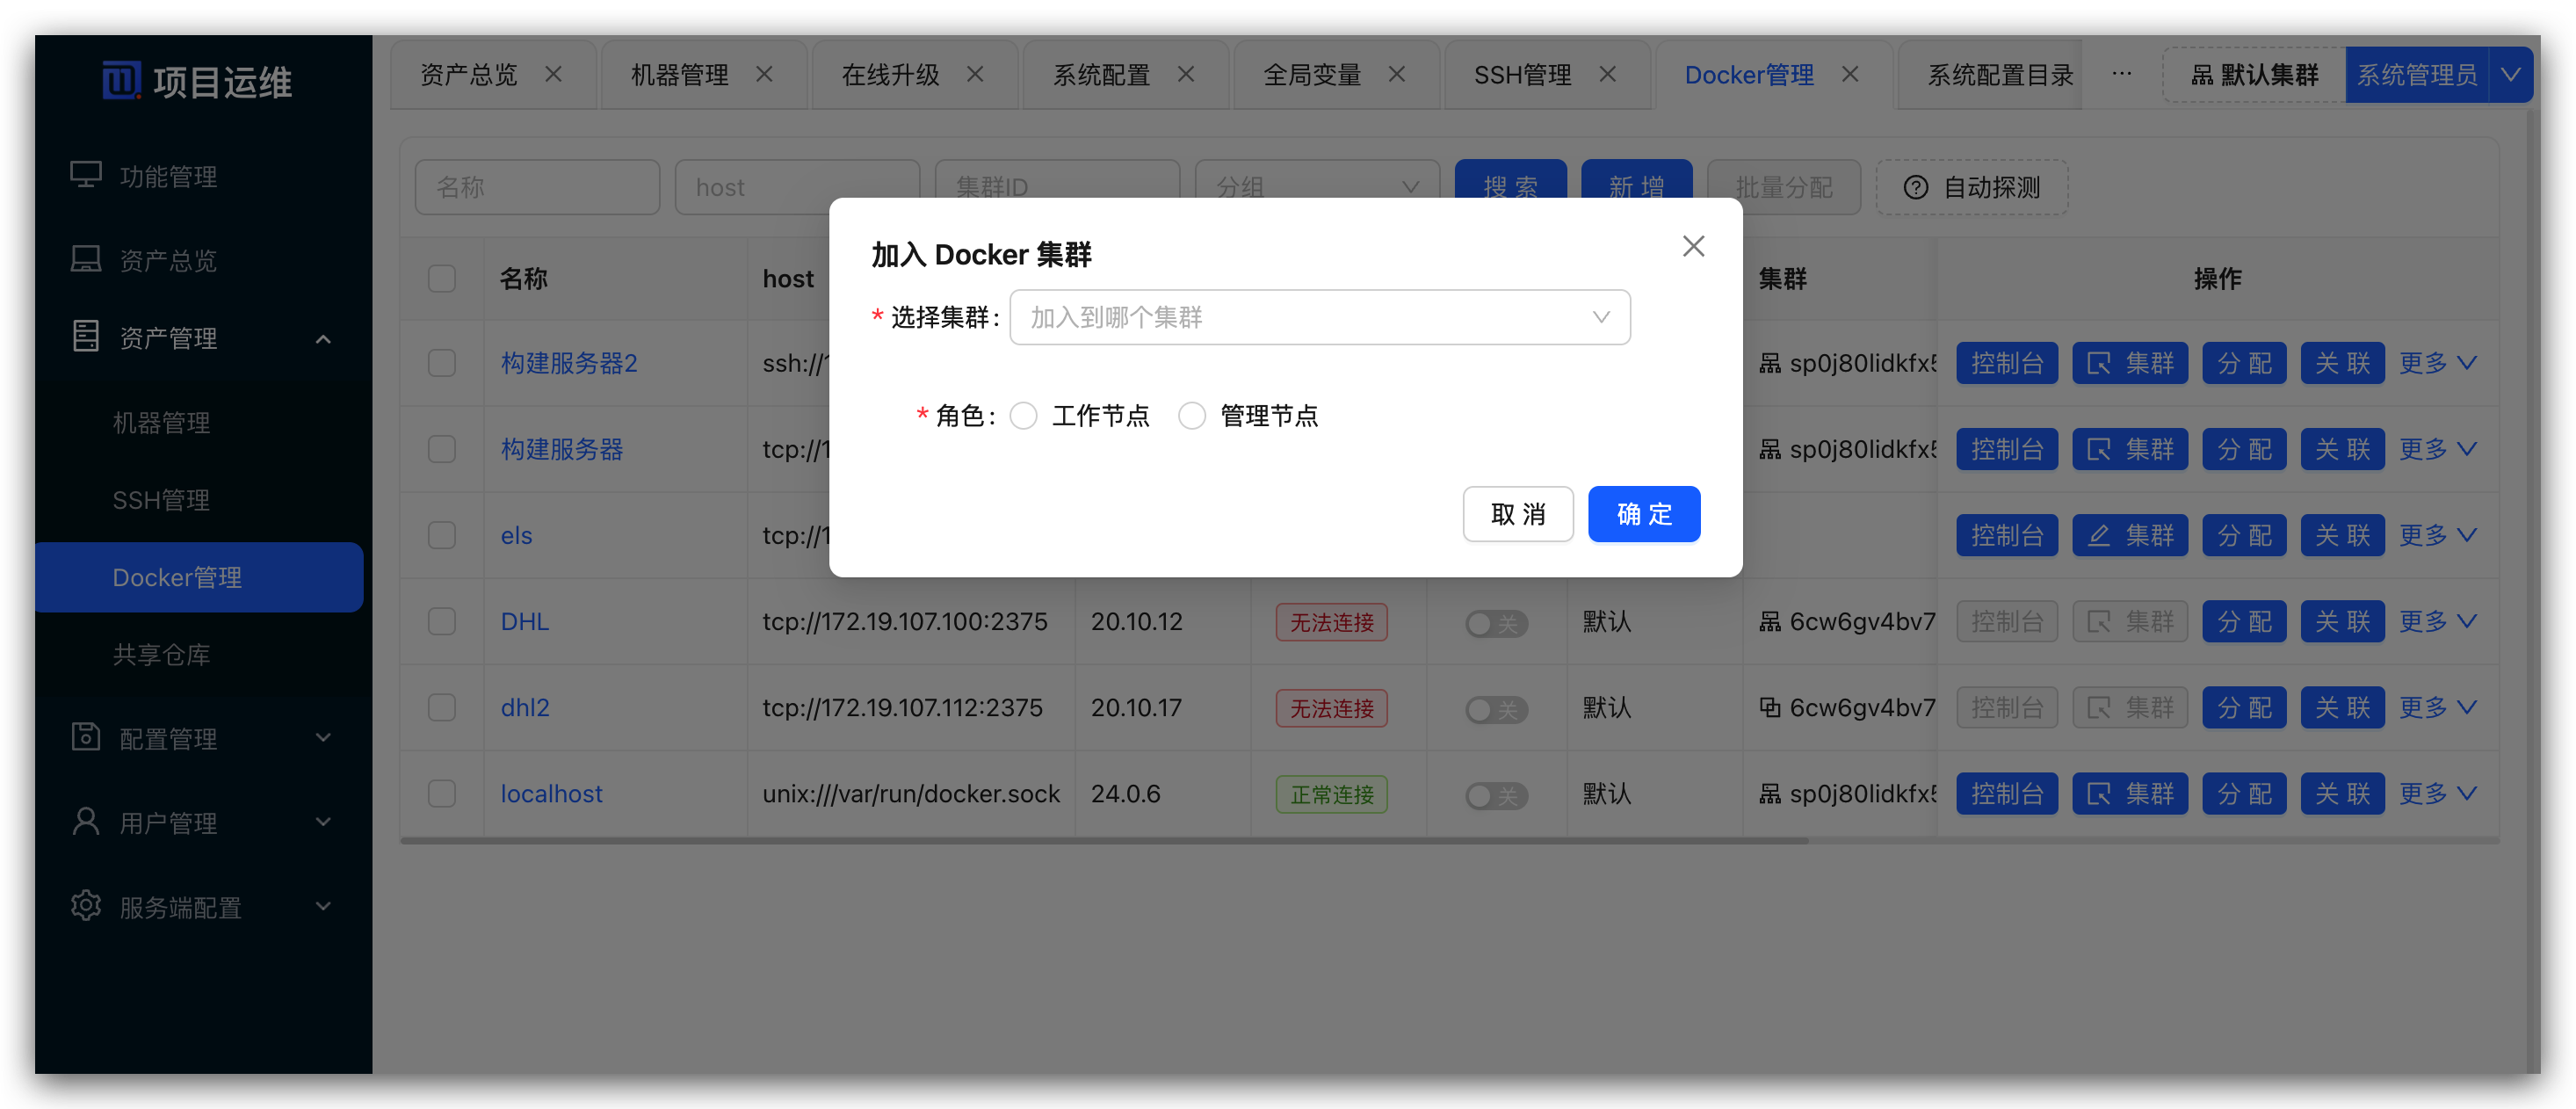Select the 工作节点 role radio button

[1023, 415]
